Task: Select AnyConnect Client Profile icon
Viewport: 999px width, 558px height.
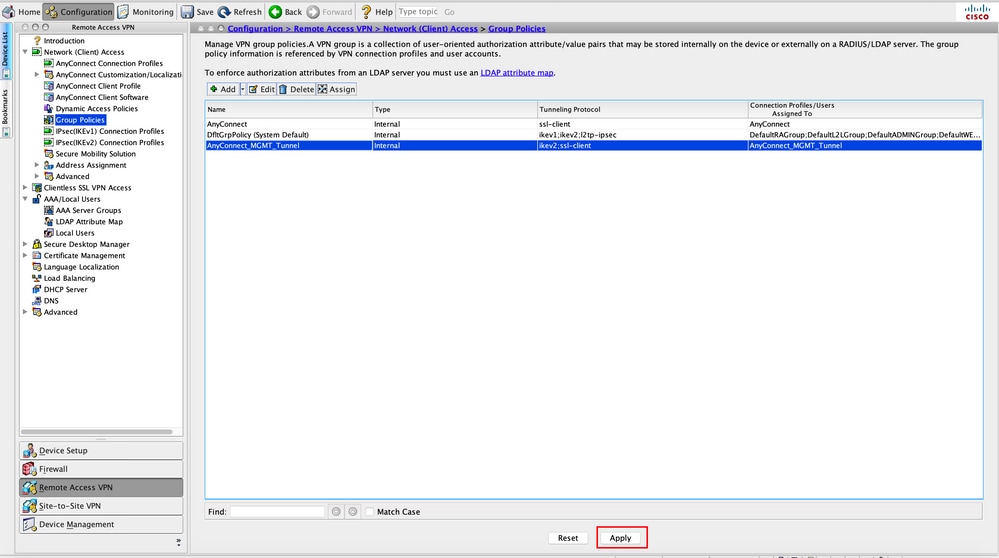Action: pyautogui.click(x=48, y=86)
